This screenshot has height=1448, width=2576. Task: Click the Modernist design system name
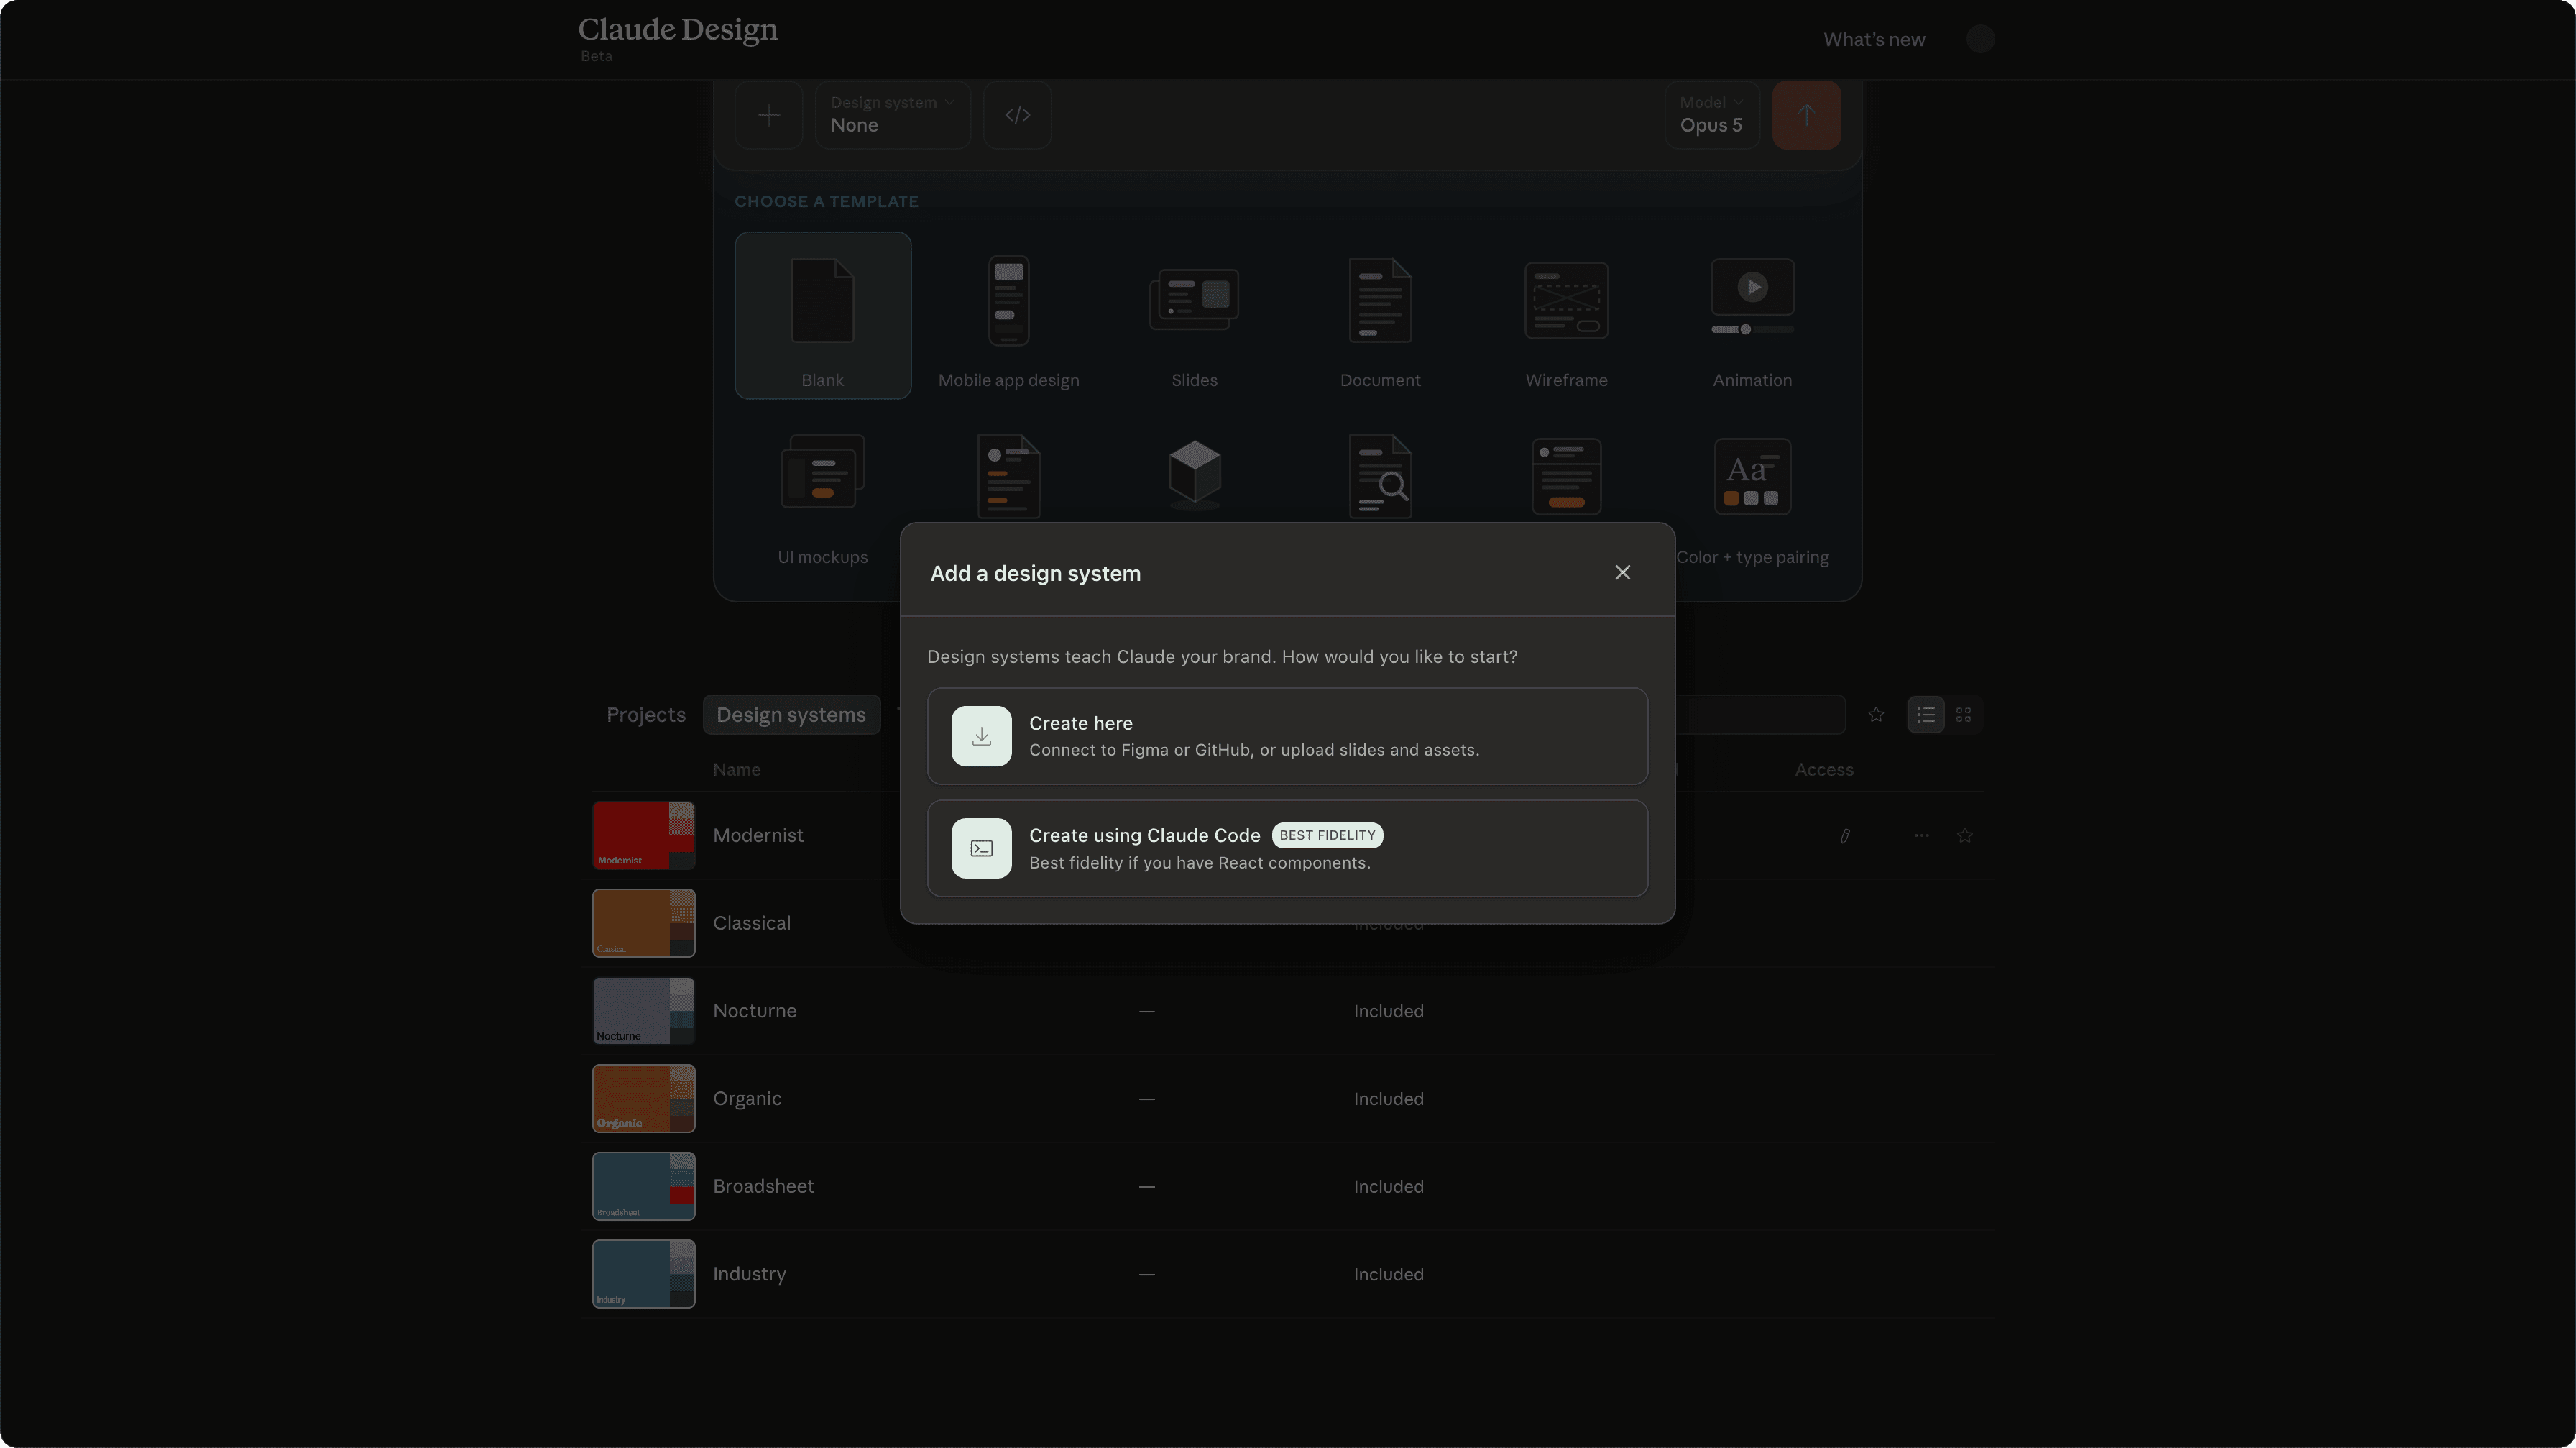[x=757, y=835]
